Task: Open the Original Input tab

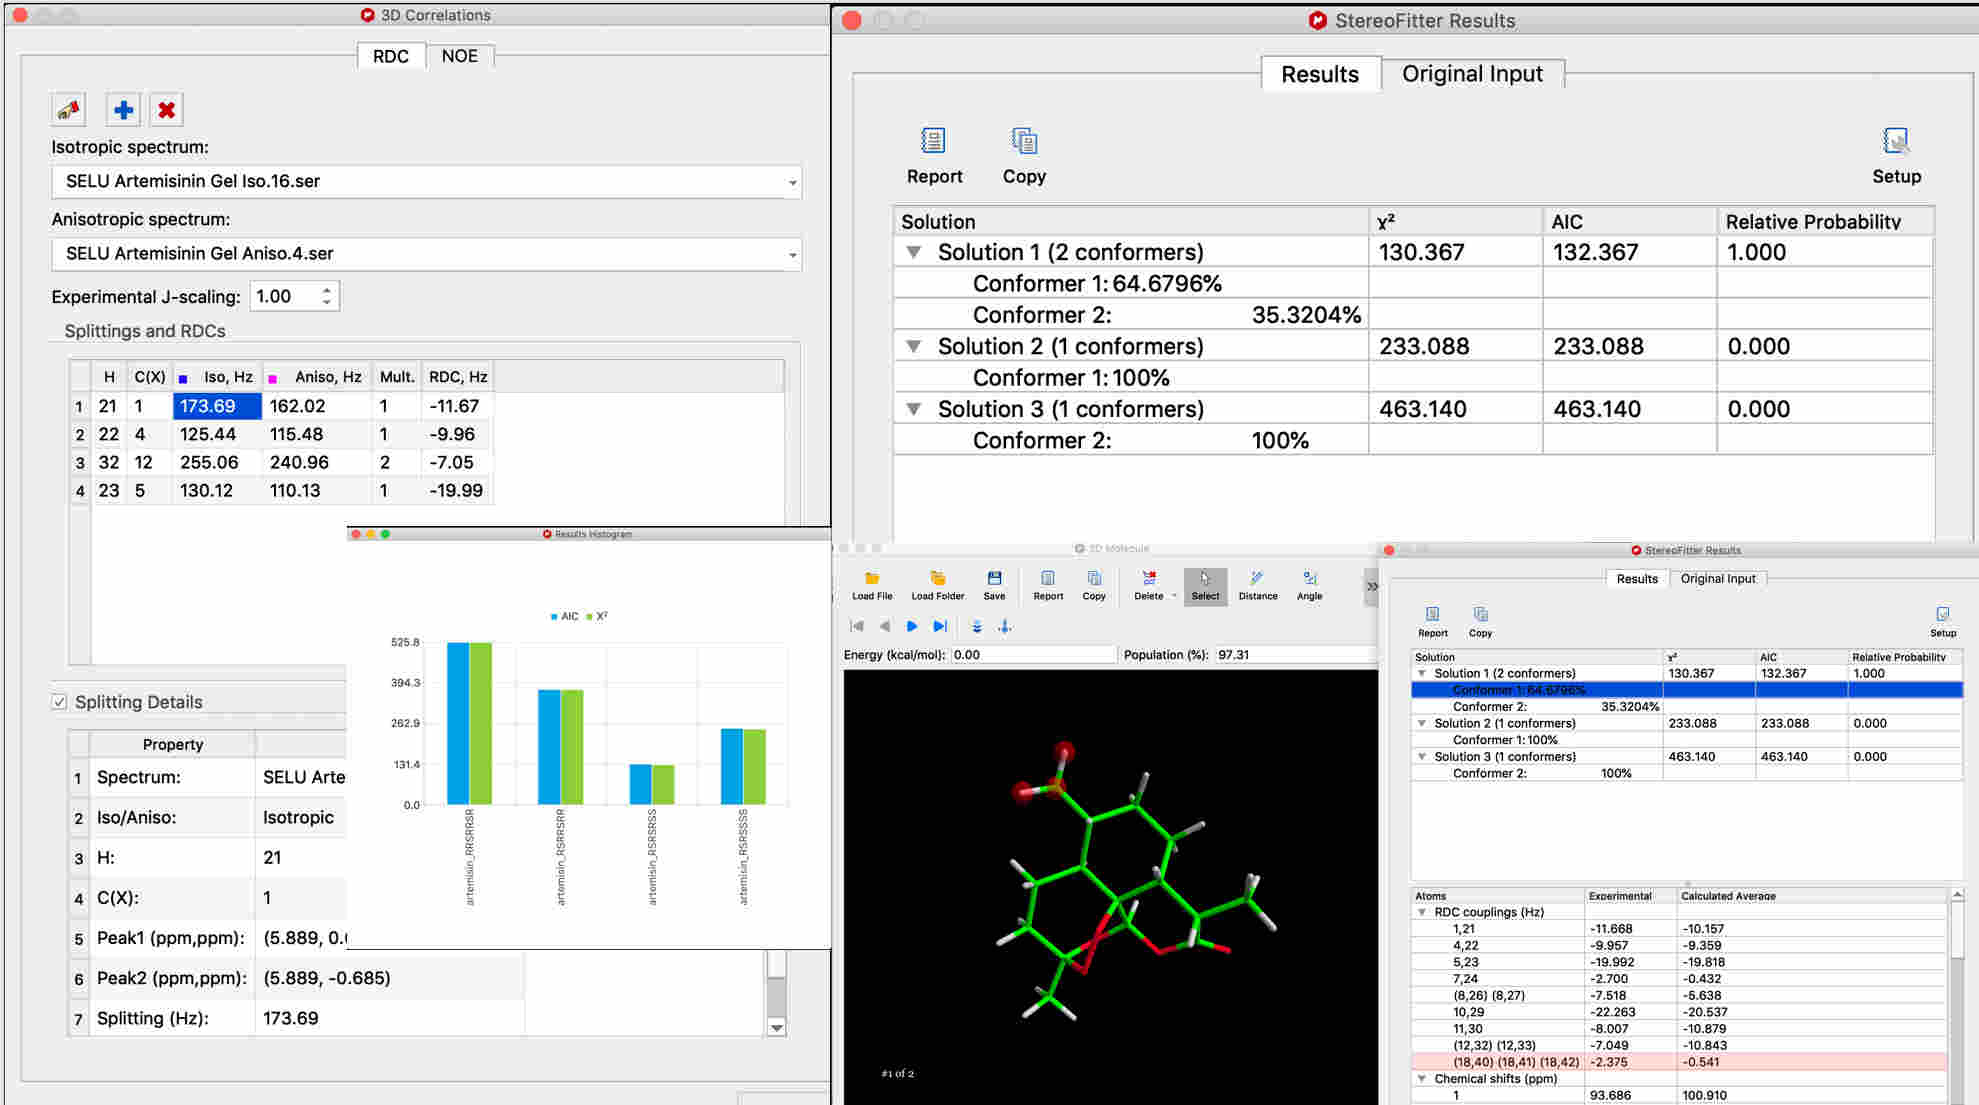Action: 1471,74
